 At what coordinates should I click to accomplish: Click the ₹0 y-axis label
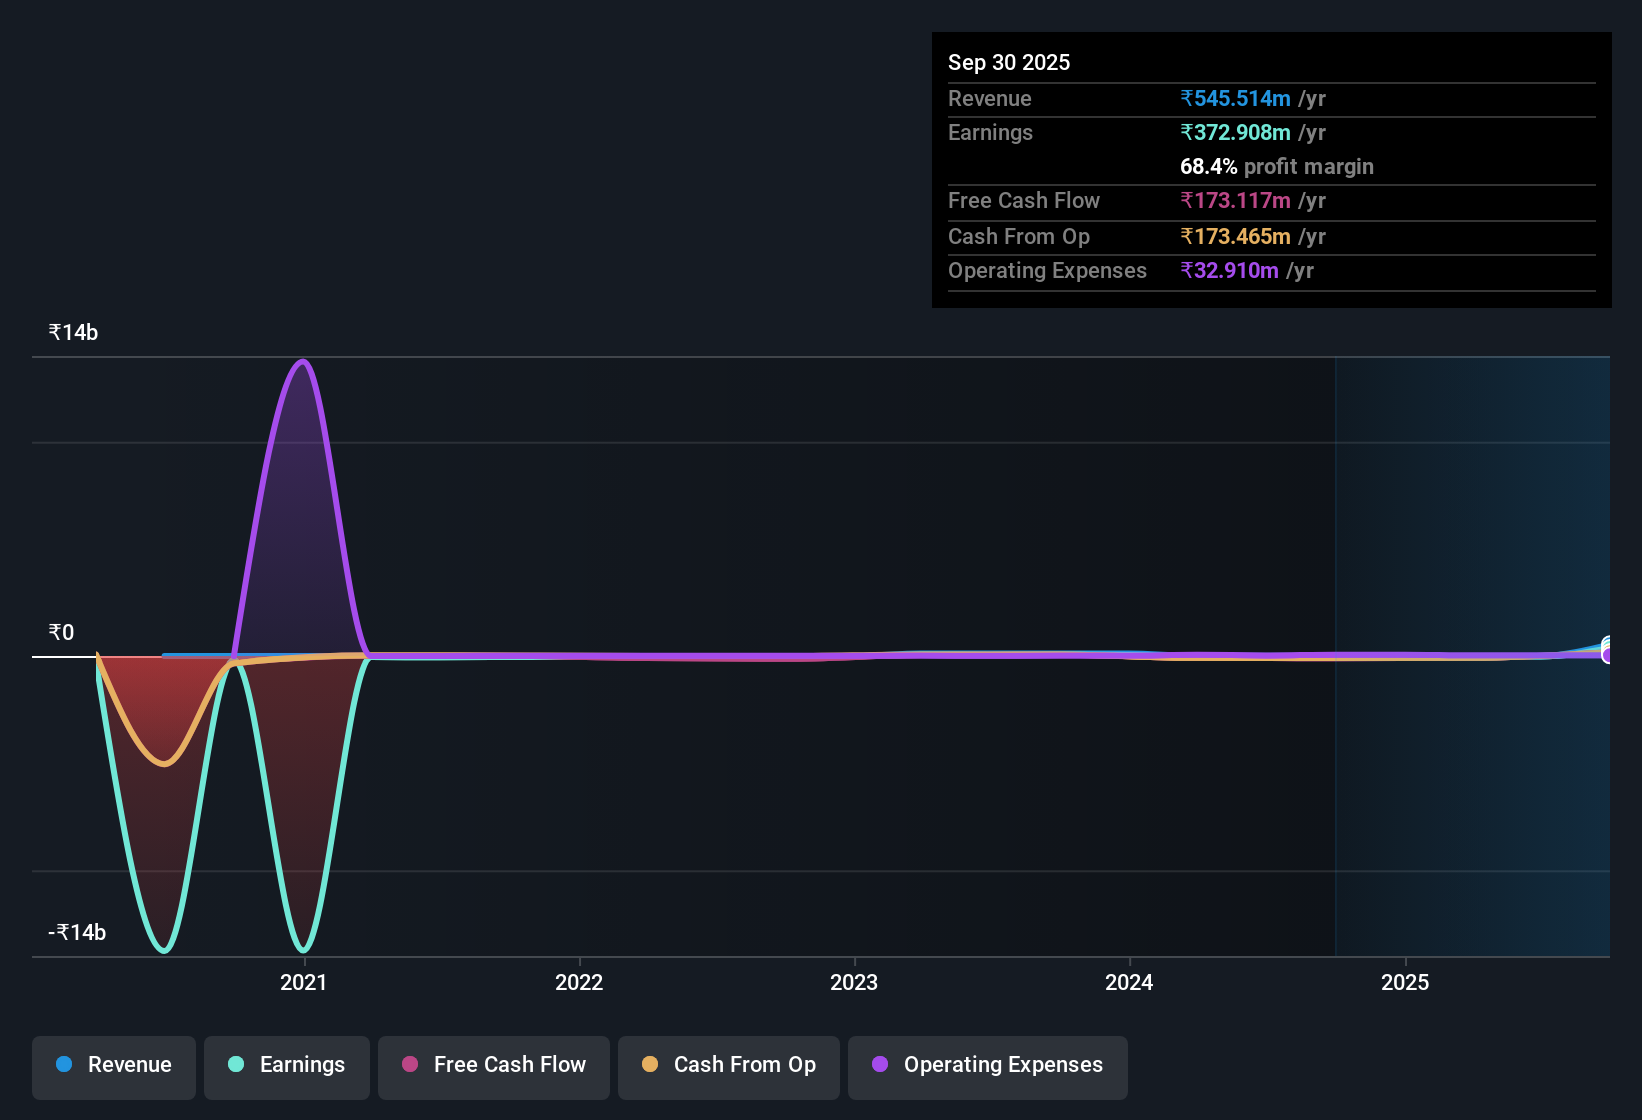[61, 633]
